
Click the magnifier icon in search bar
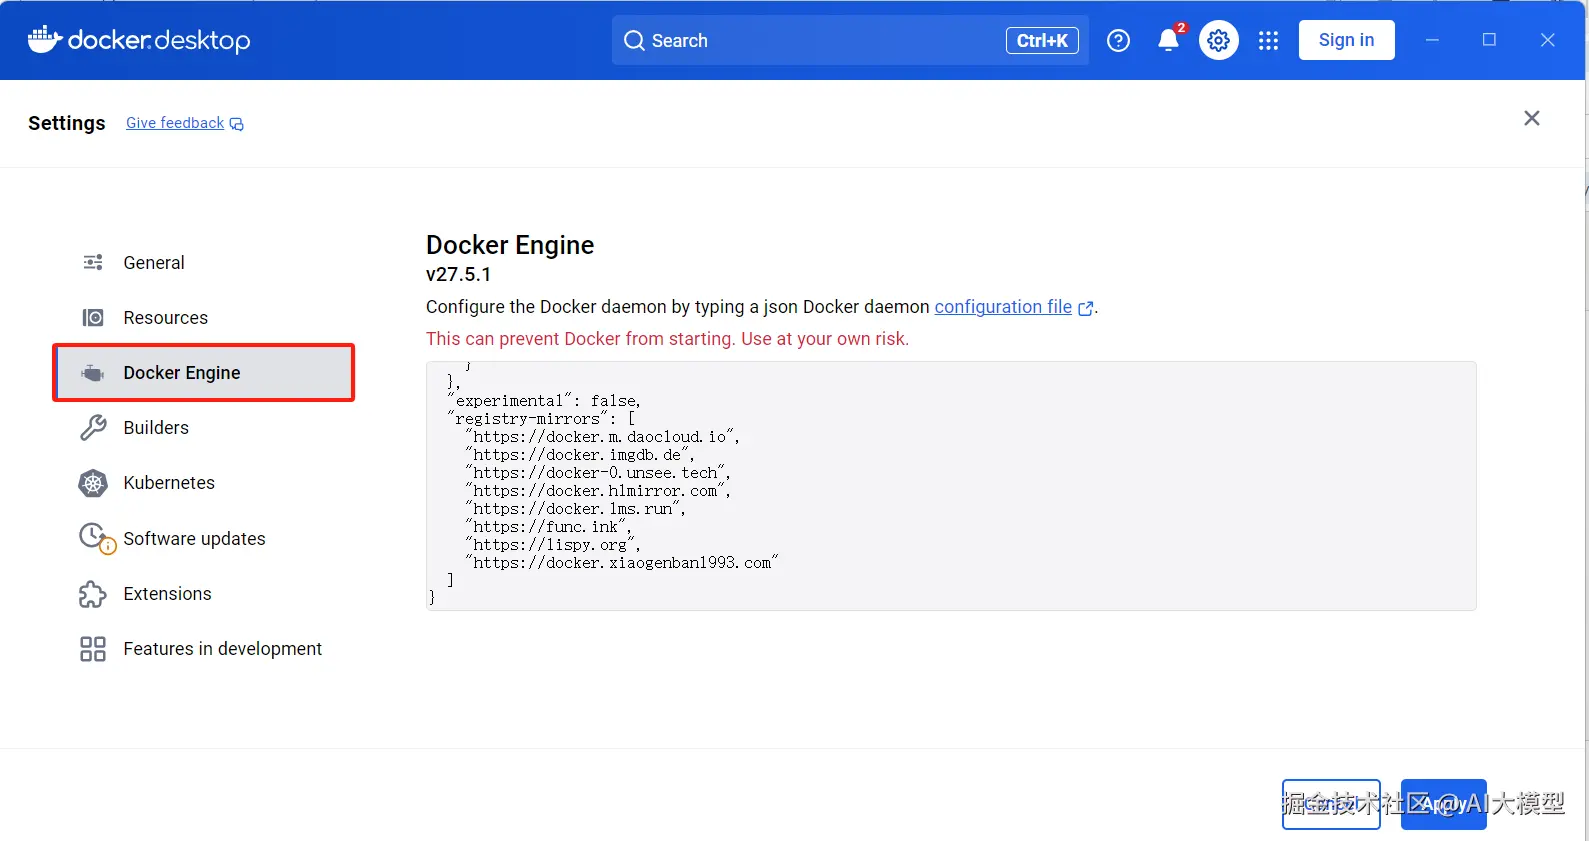point(634,40)
